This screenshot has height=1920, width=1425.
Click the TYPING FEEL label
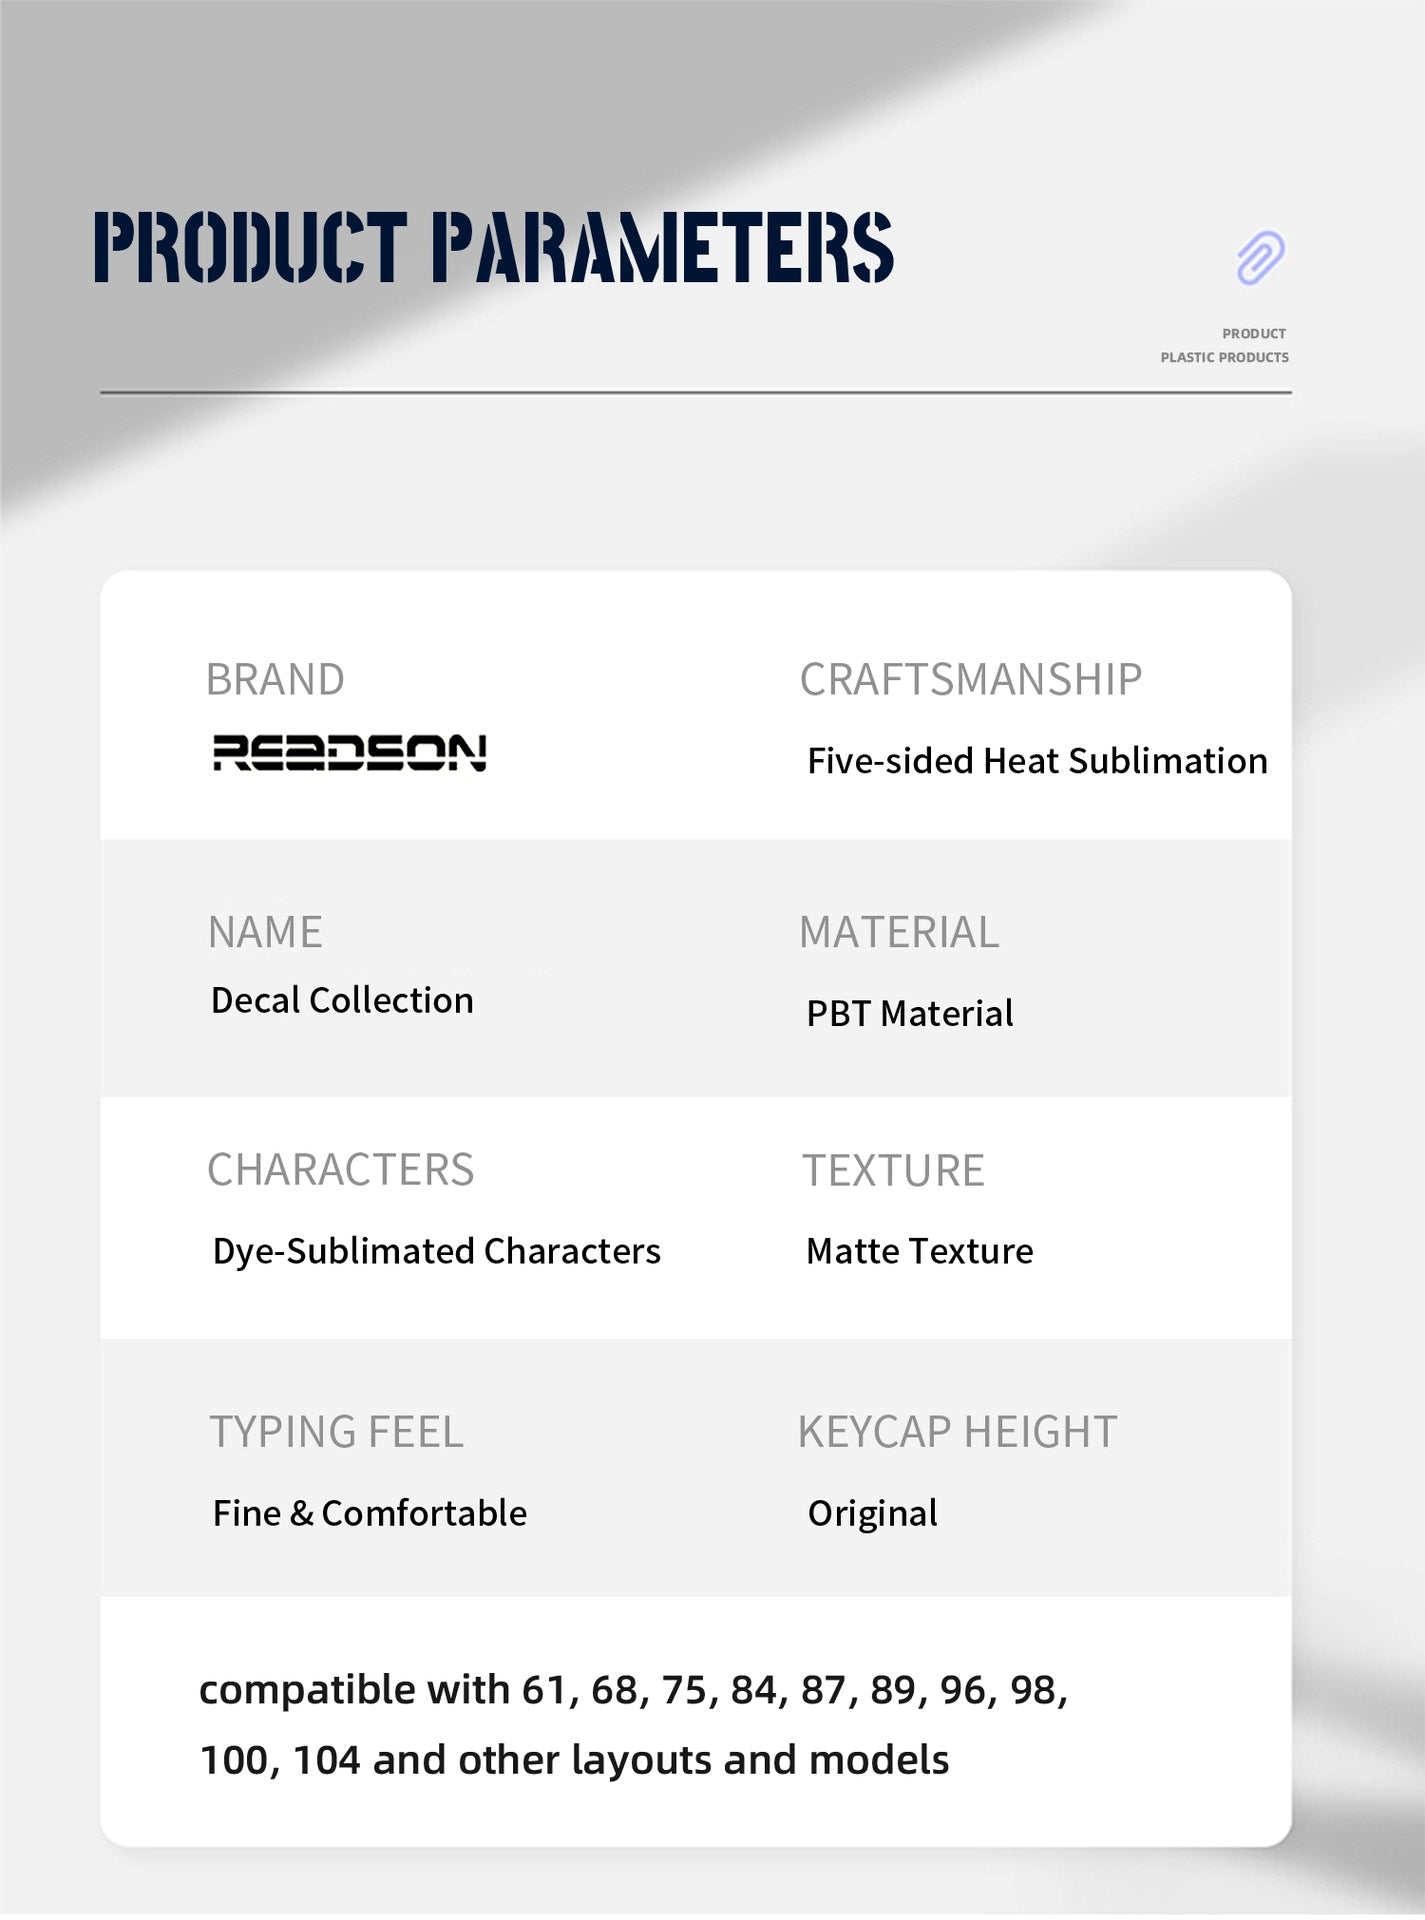coord(336,1432)
